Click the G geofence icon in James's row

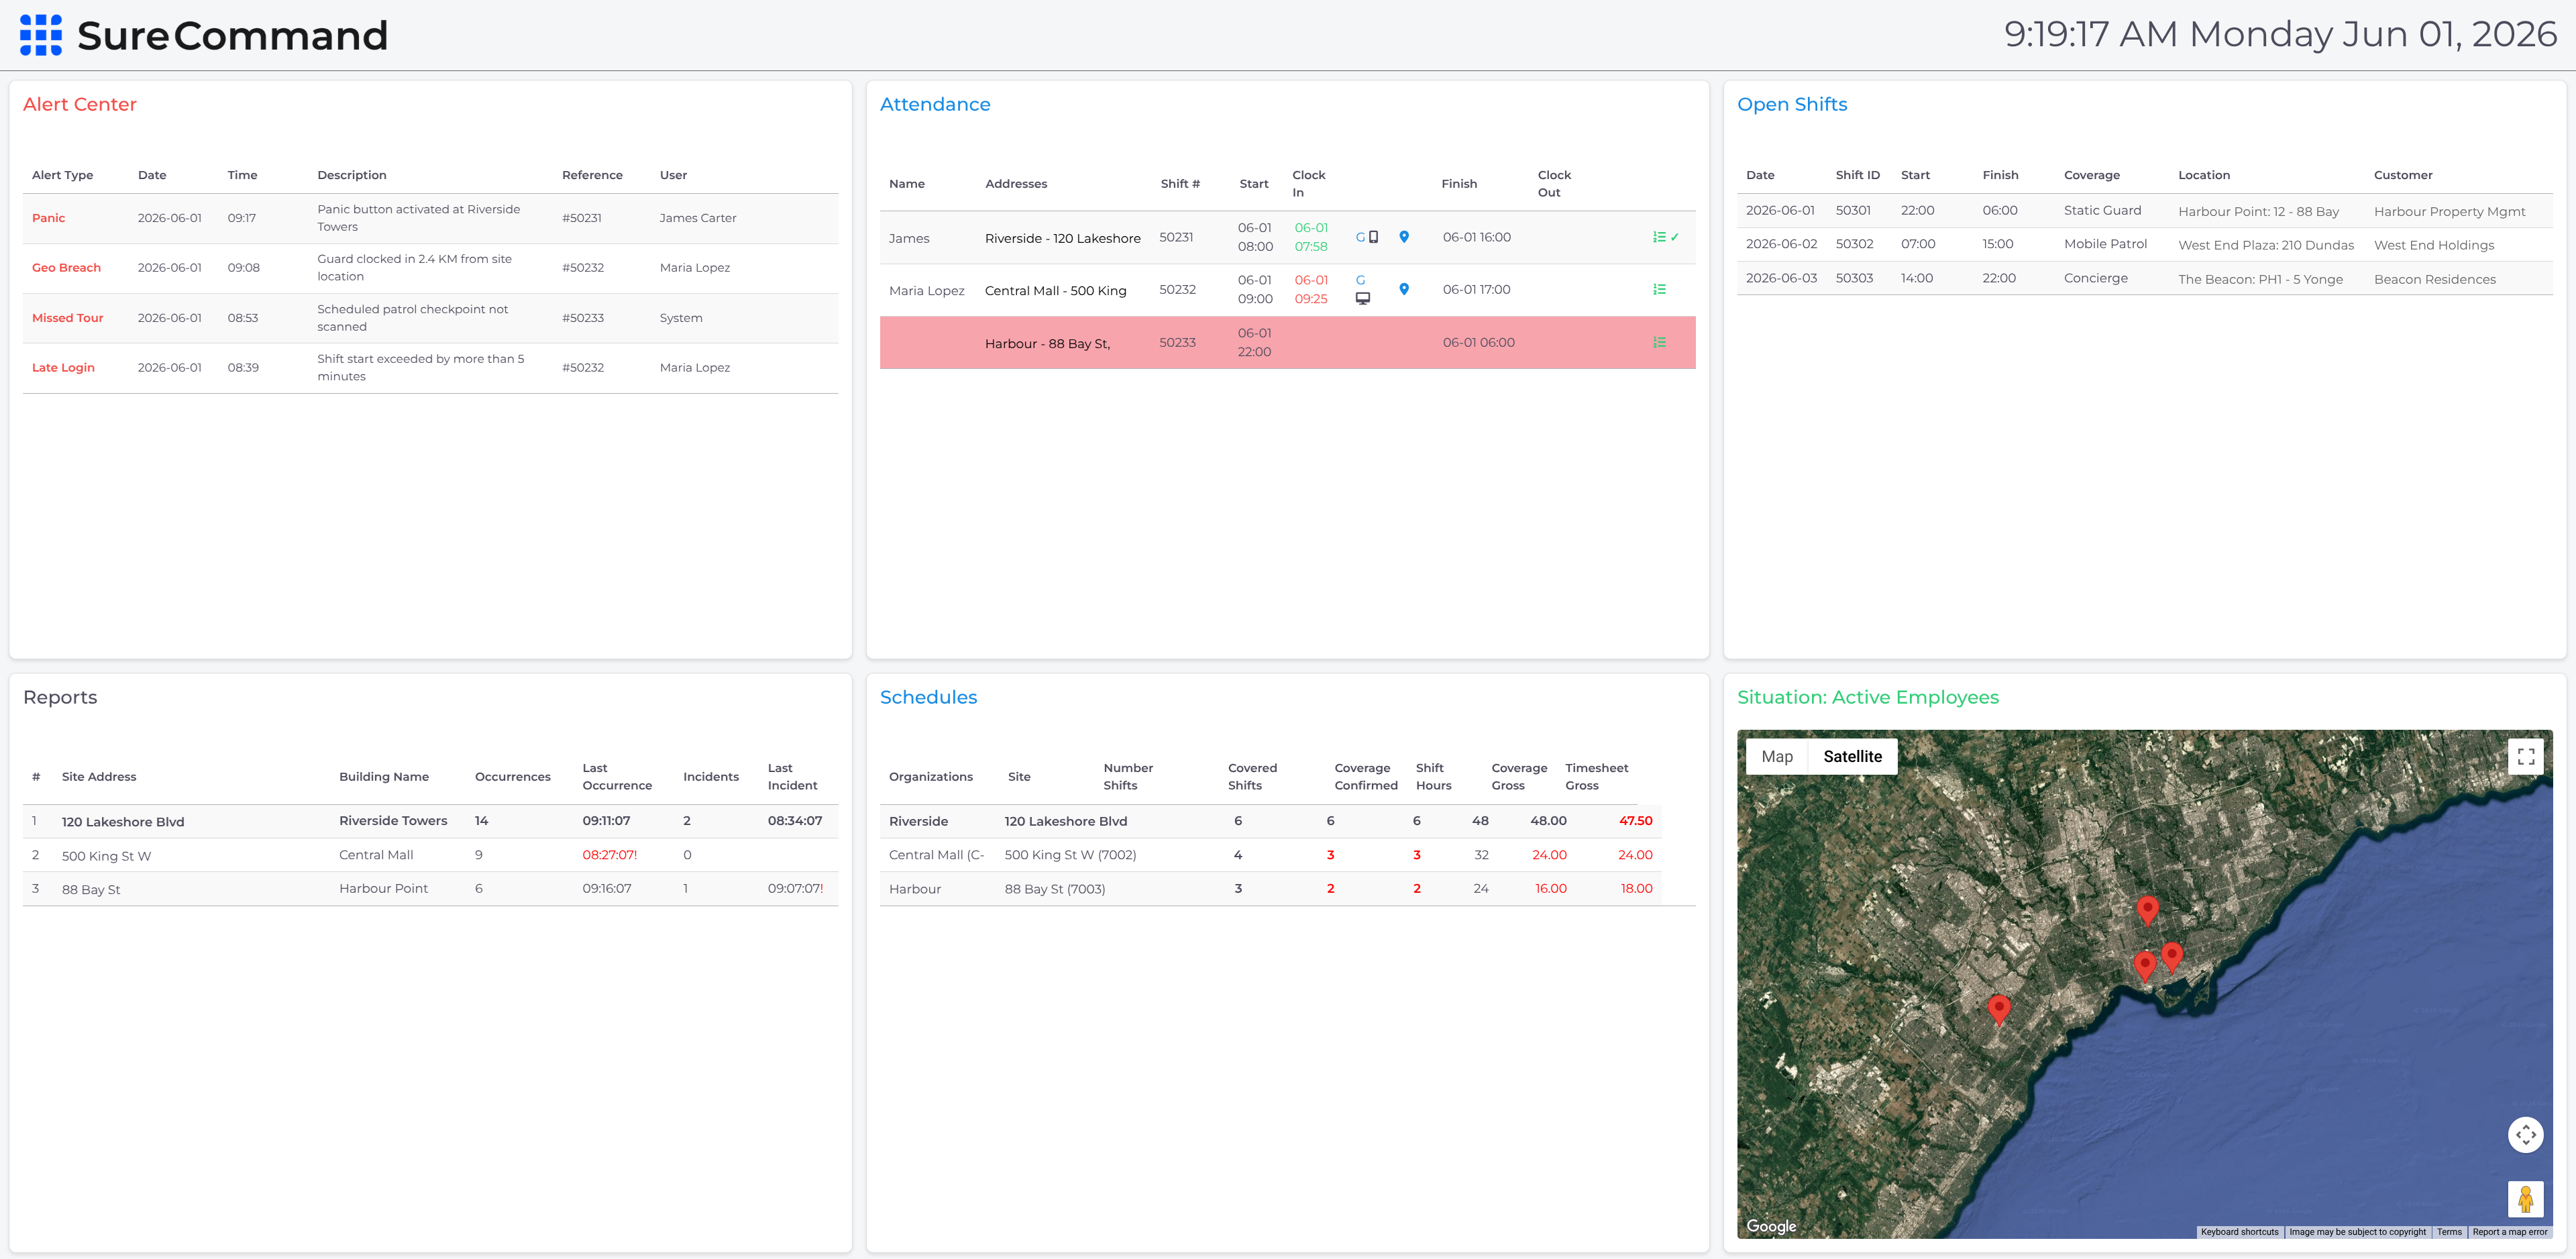pos(1360,238)
